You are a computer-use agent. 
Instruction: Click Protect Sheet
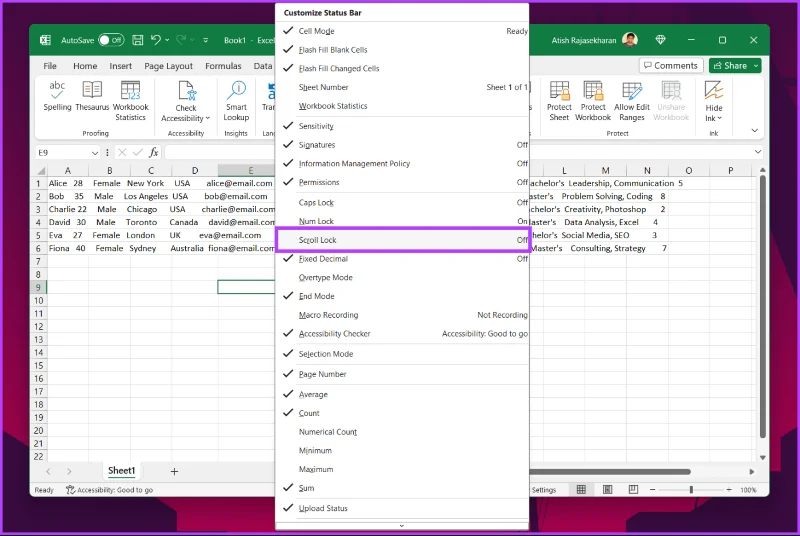(x=559, y=100)
